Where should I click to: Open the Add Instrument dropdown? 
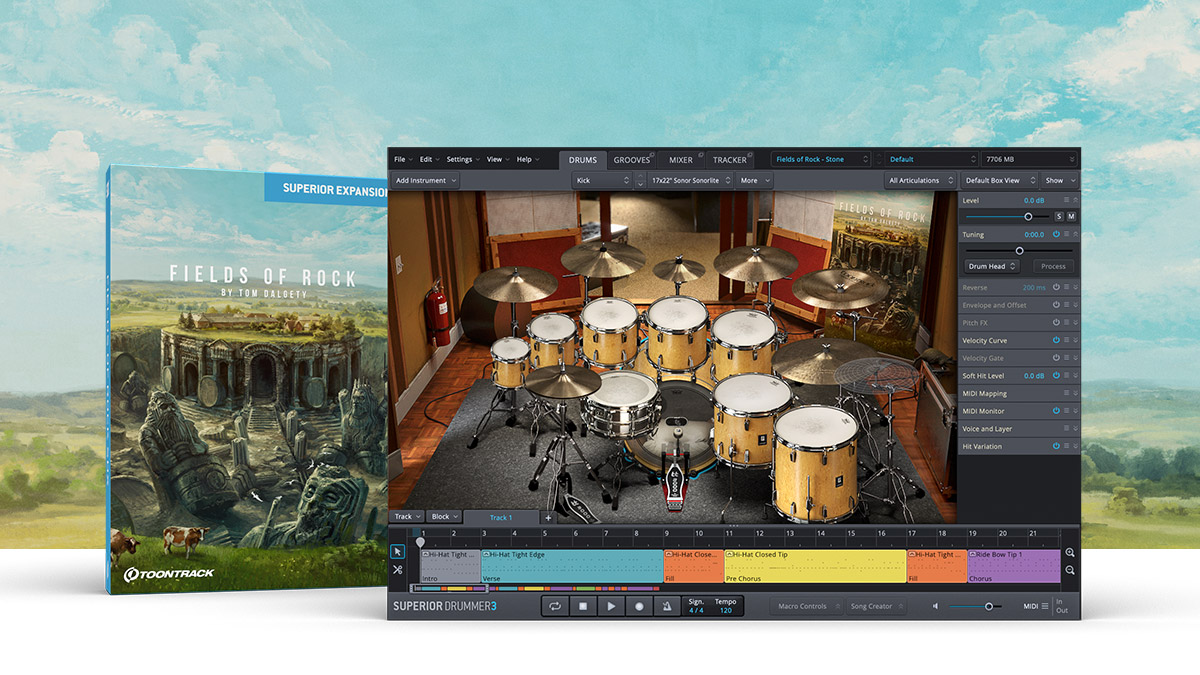(x=426, y=181)
